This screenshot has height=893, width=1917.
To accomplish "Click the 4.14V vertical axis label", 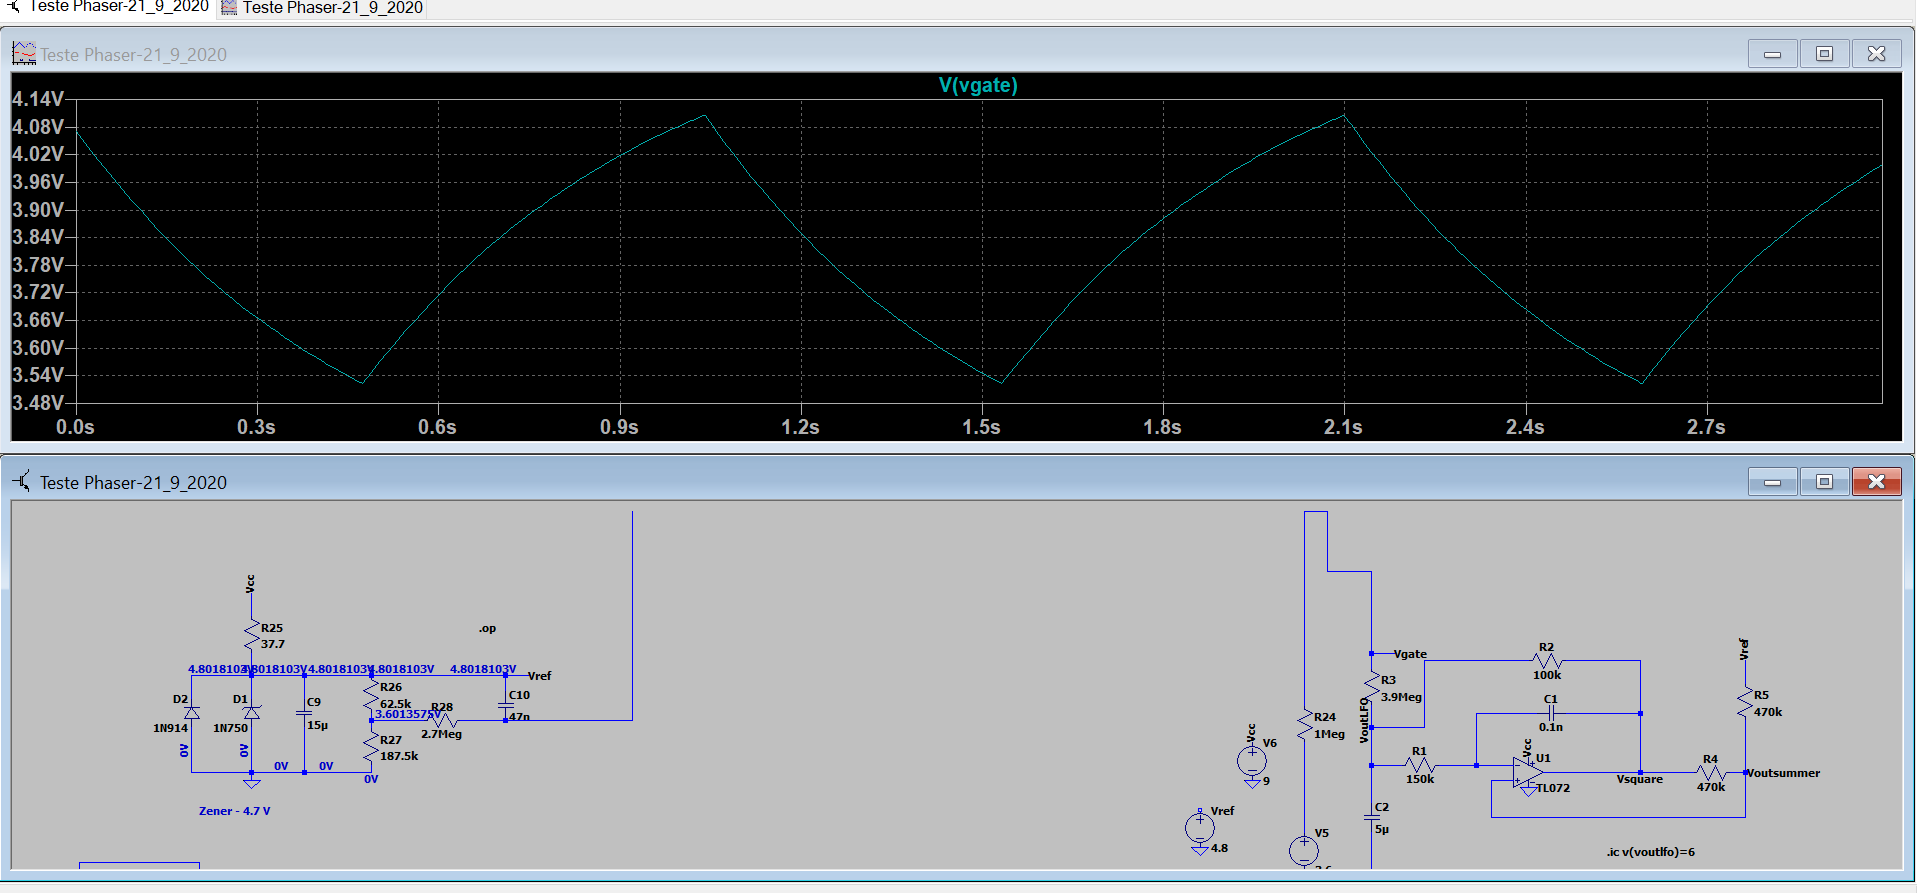I will 38,99.
